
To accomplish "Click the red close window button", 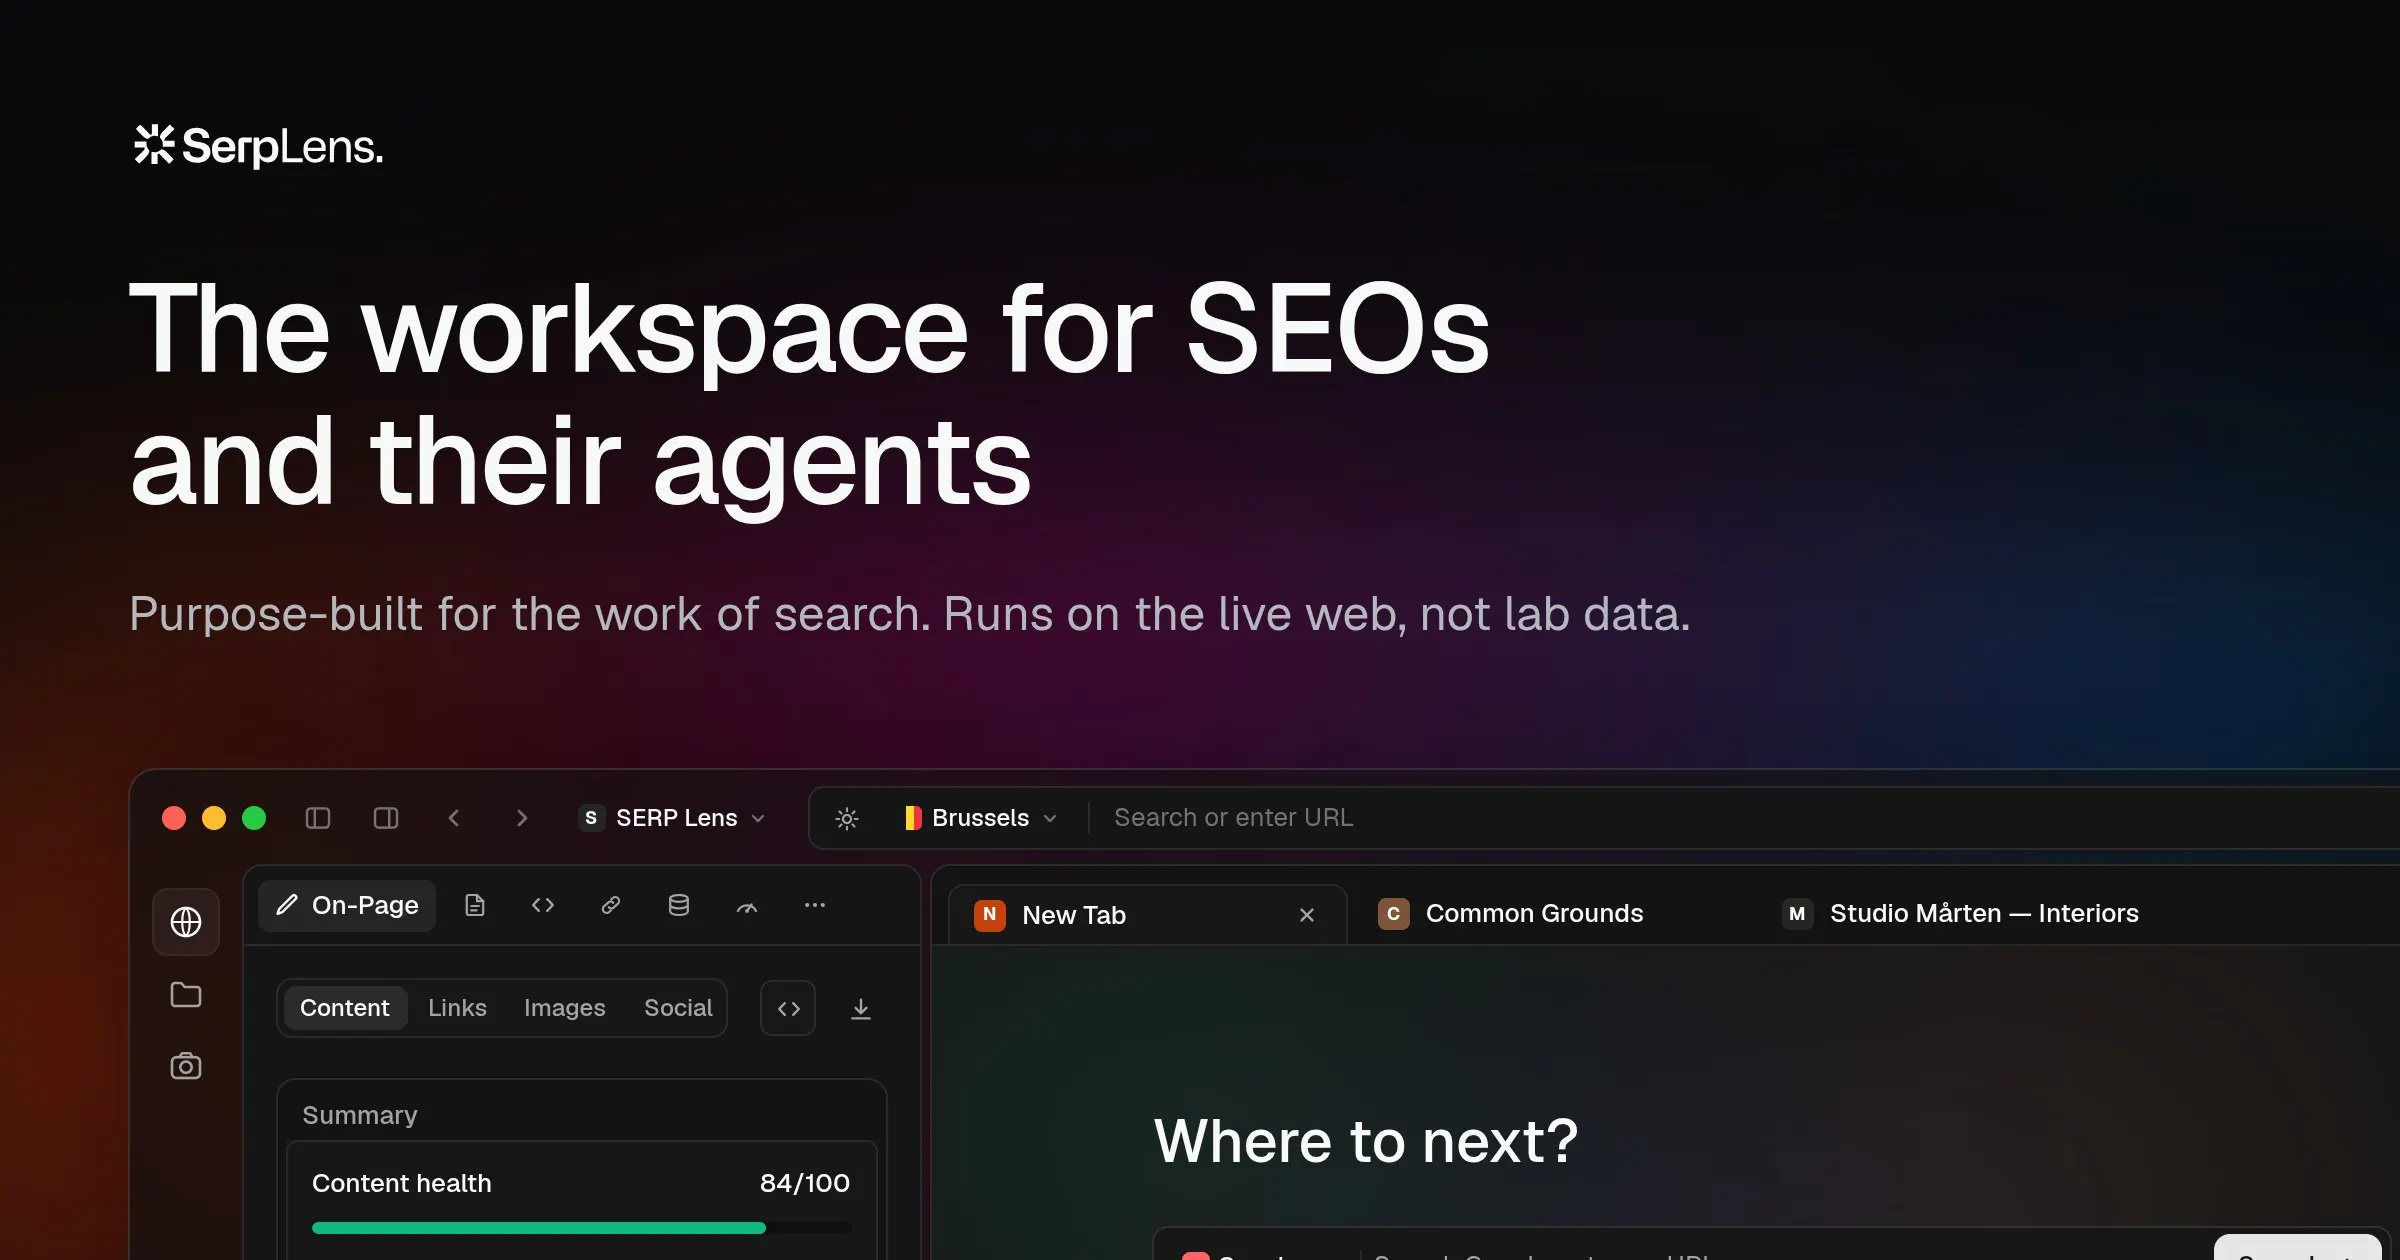I will pyautogui.click(x=174, y=818).
